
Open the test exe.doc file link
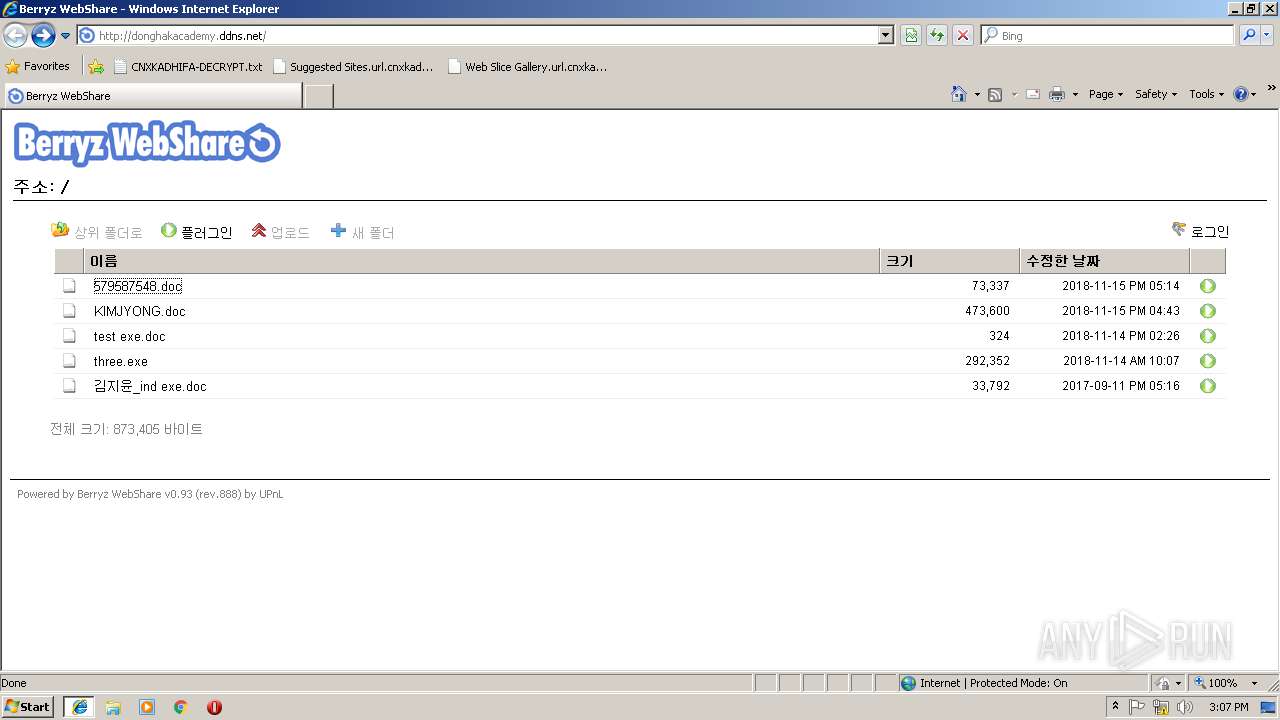[129, 336]
